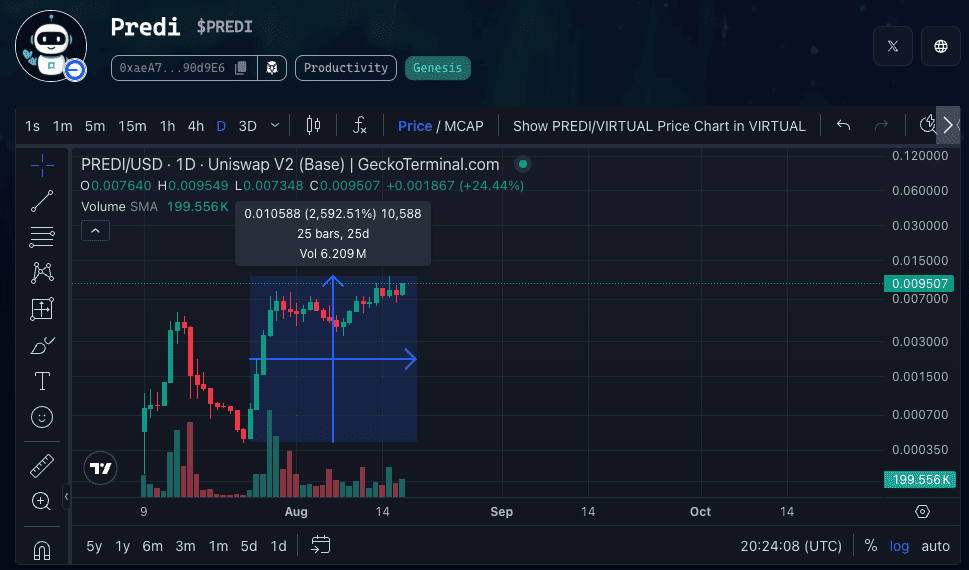Open the X Twitter profile link

(x=892, y=46)
